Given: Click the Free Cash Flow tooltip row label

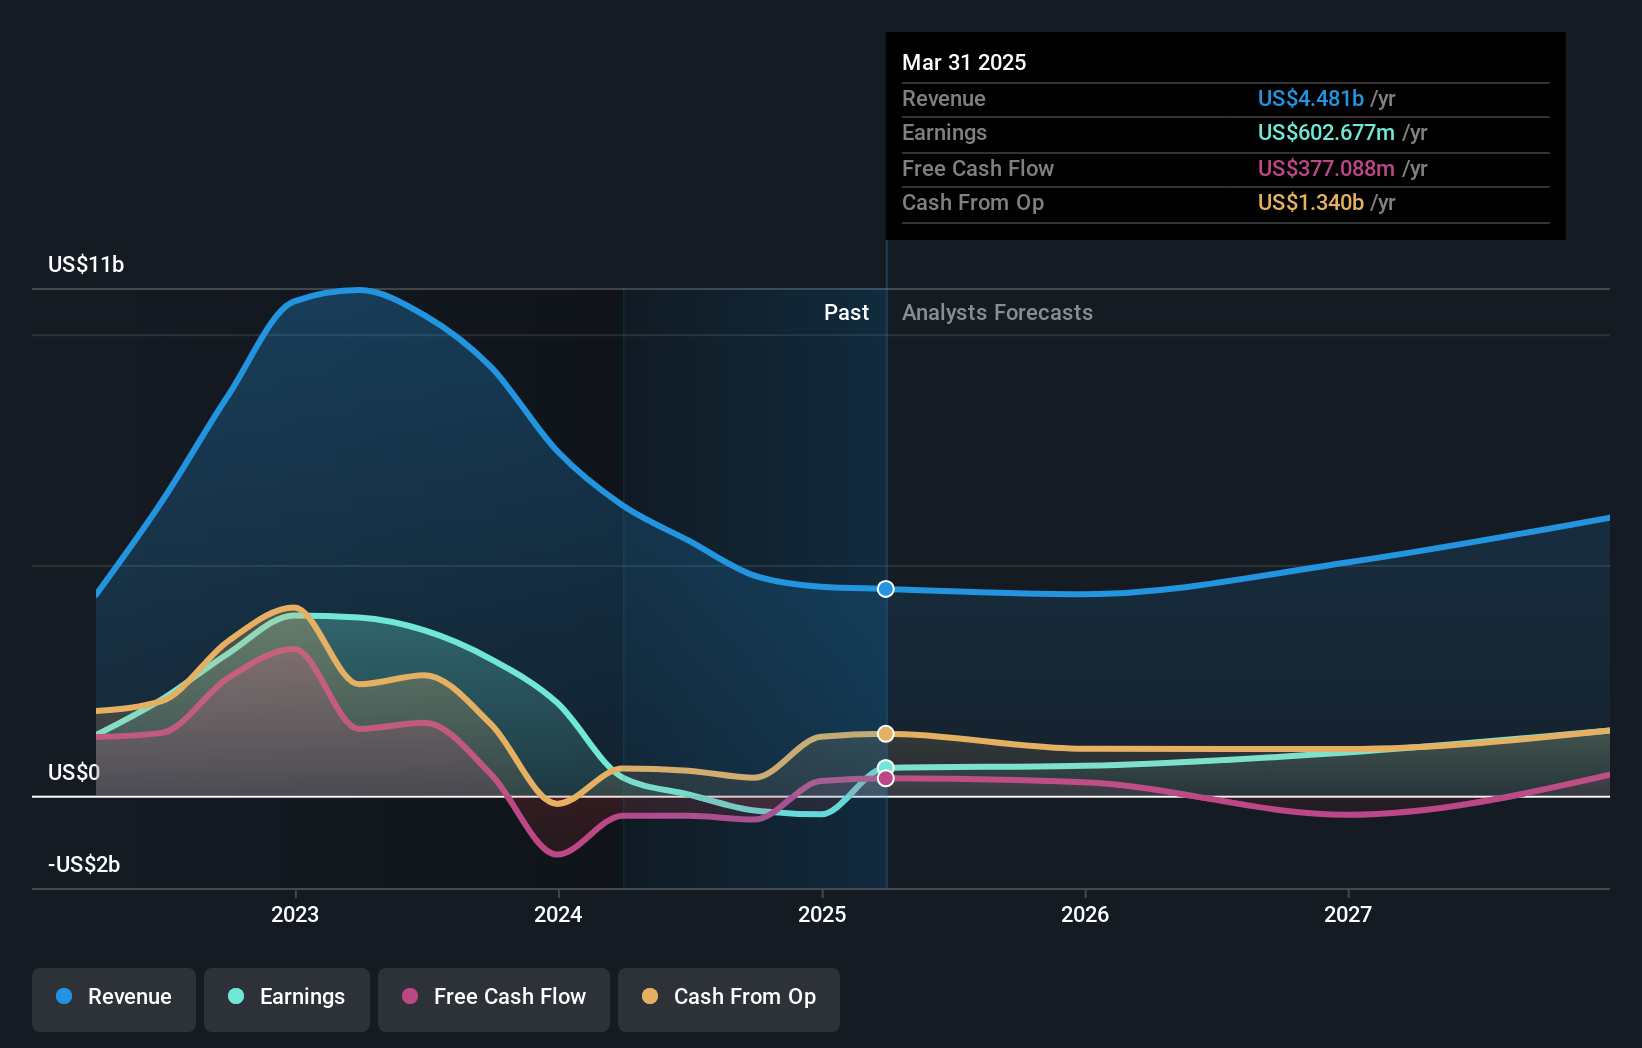Looking at the screenshot, I should pos(978,168).
